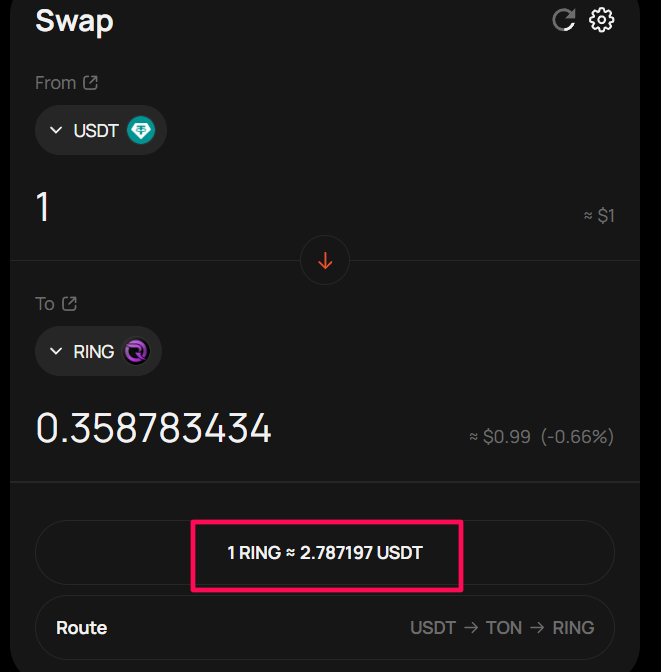The width and height of the screenshot is (661, 672).
Task: Click the Route label
Action: pyautogui.click(x=81, y=628)
